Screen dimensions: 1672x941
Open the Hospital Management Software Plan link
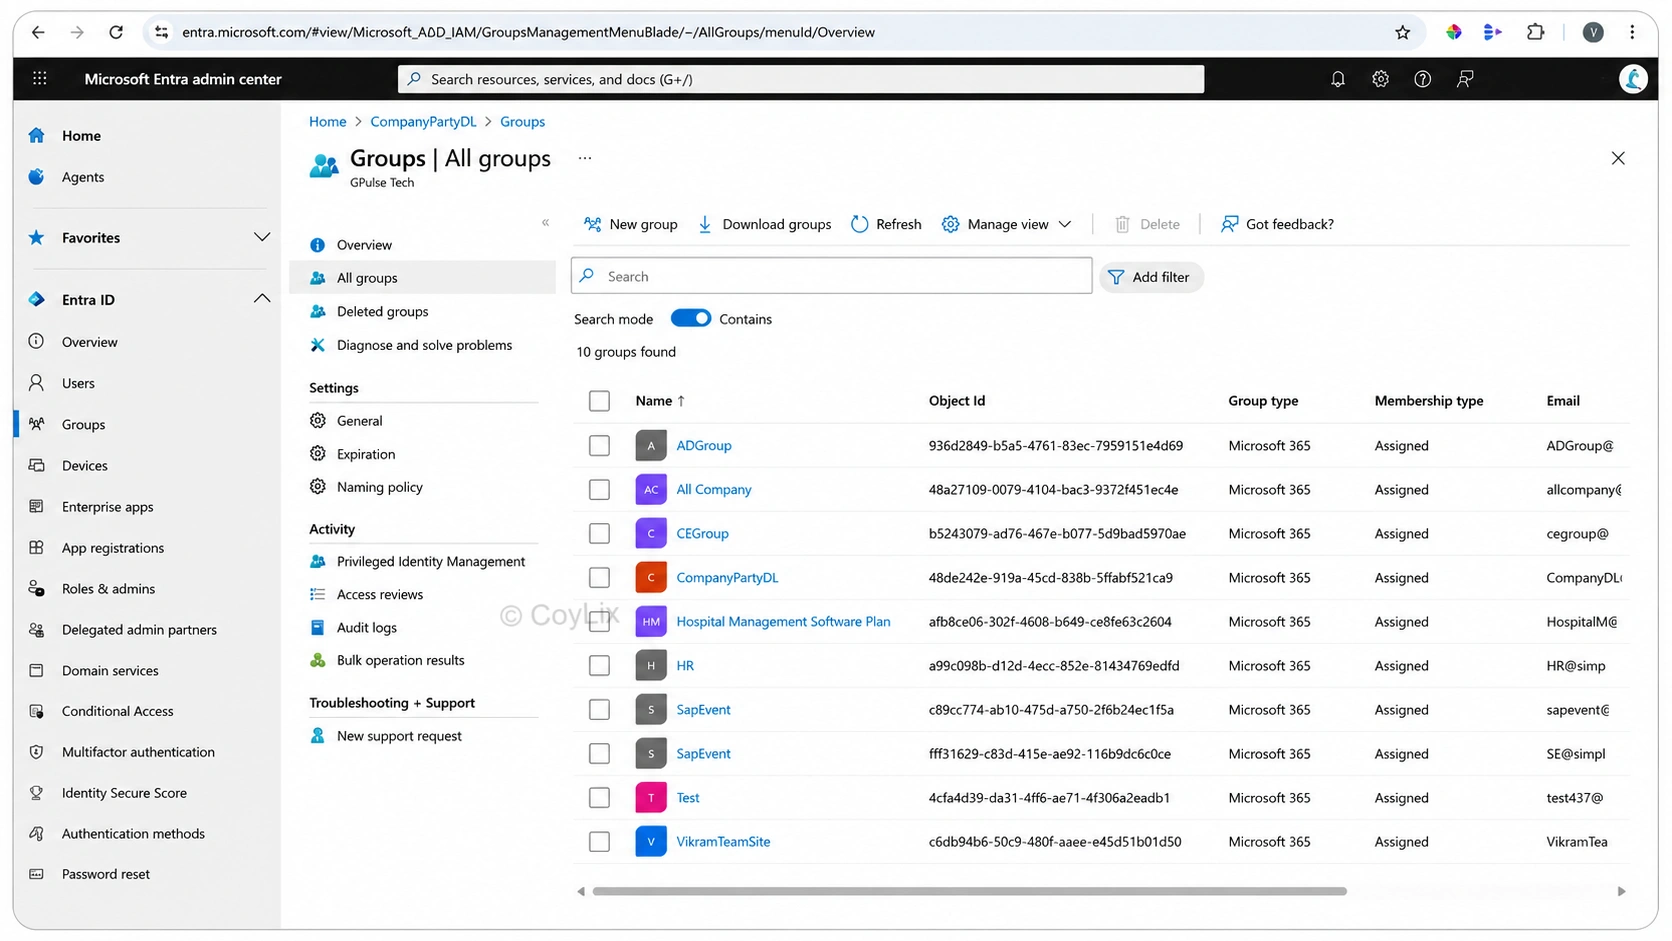point(783,621)
